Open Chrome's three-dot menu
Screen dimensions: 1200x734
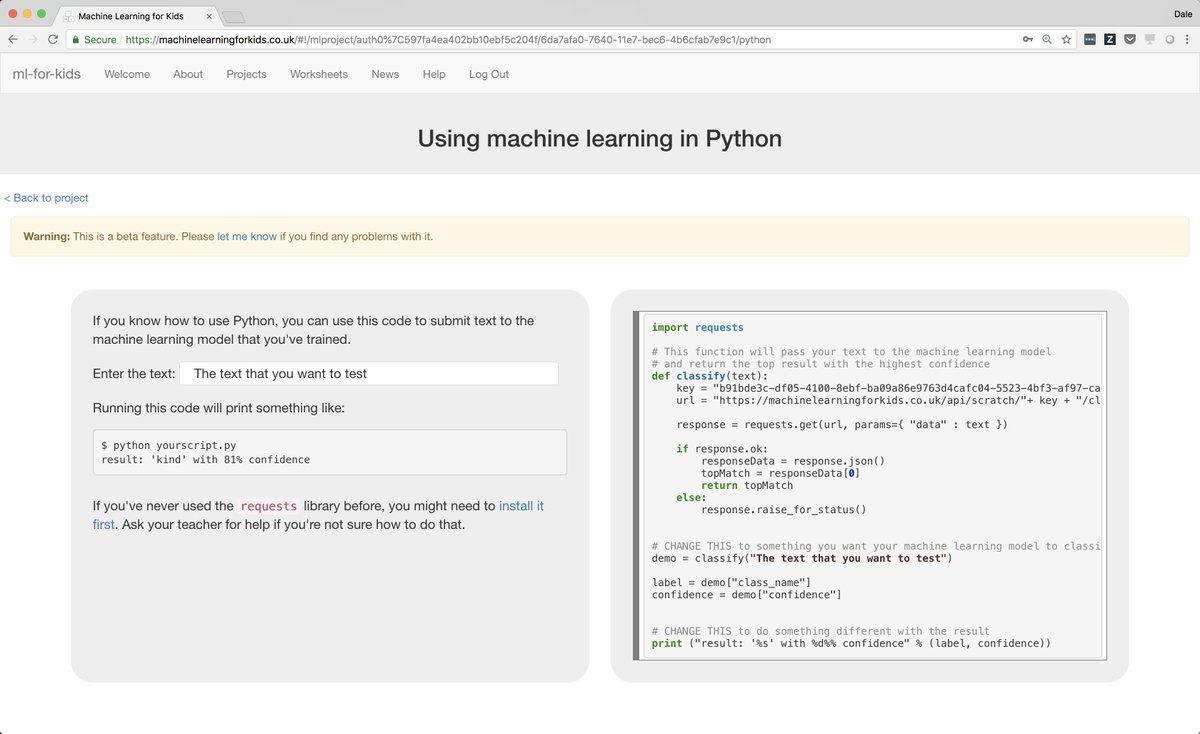(1188, 40)
